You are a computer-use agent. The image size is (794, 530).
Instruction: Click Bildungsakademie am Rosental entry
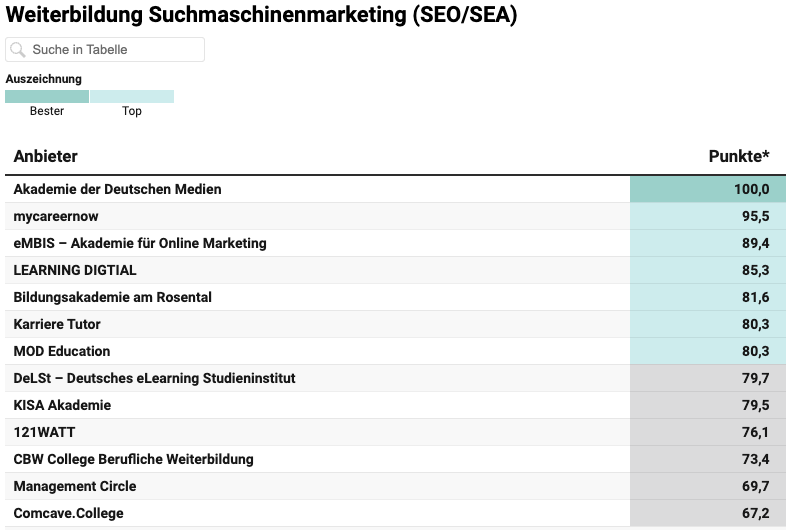[x=113, y=297]
